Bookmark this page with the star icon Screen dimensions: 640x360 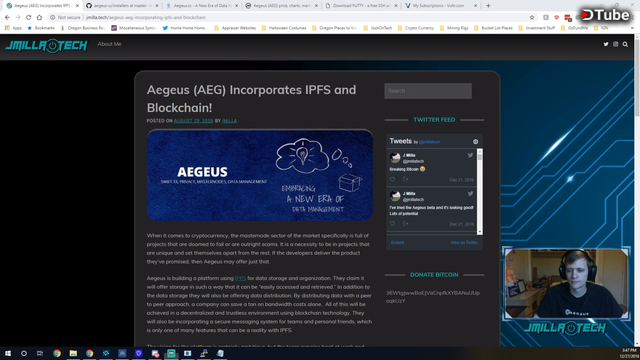[x=532, y=18]
